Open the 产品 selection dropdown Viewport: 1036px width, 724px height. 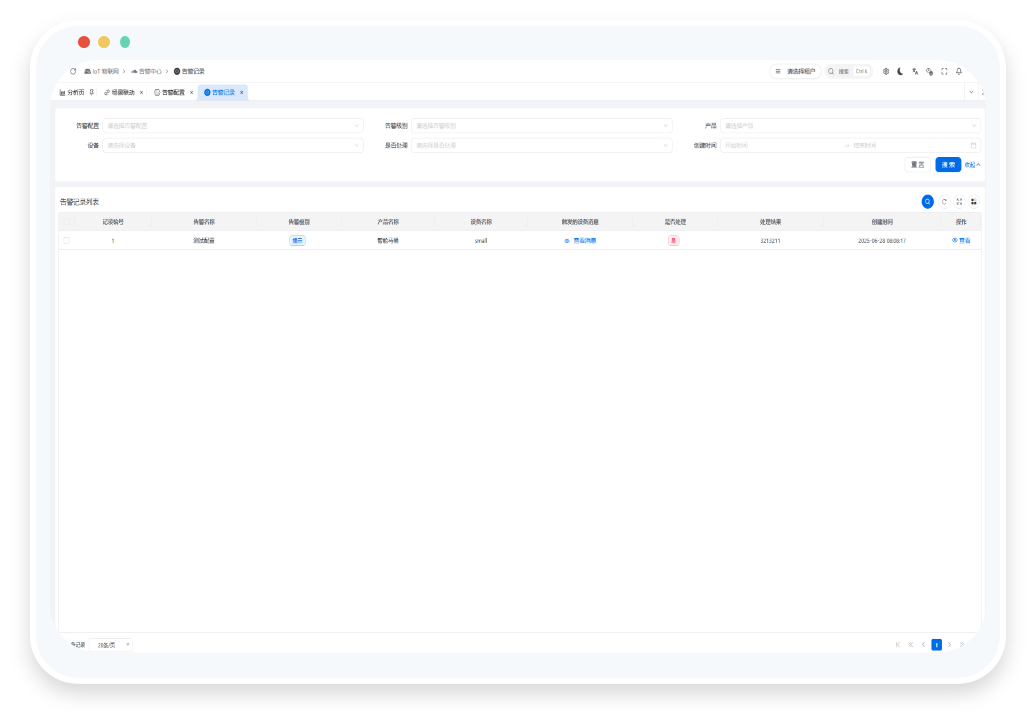(x=850, y=126)
